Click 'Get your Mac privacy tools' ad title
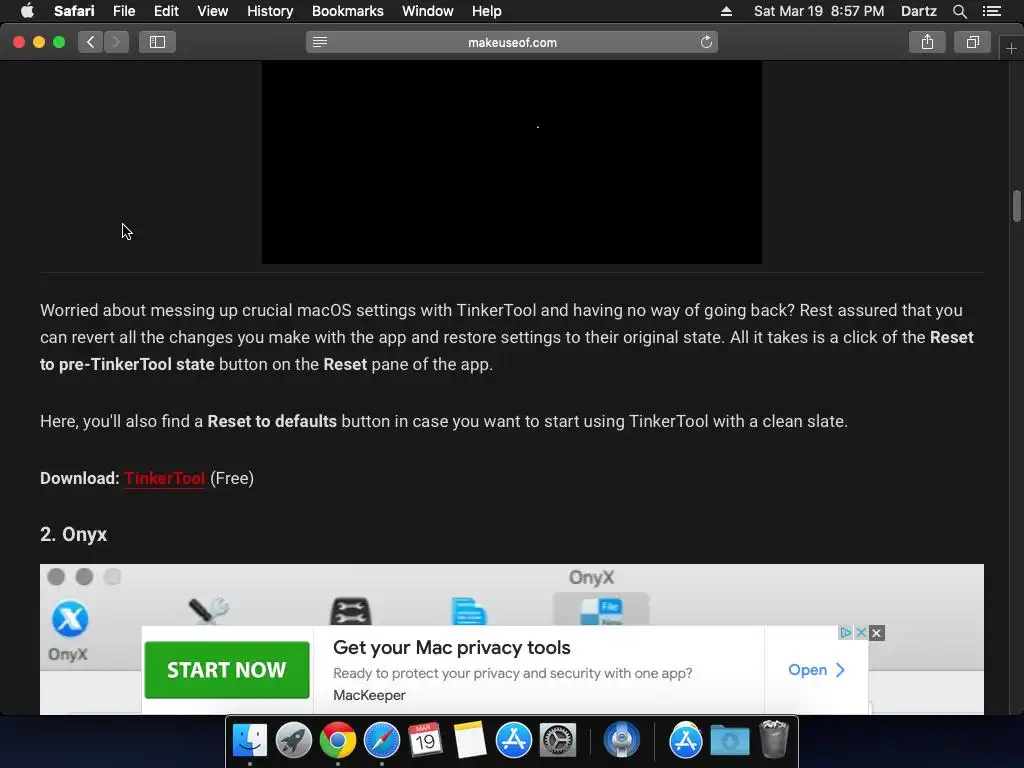The height and width of the screenshot is (768, 1024). [451, 647]
